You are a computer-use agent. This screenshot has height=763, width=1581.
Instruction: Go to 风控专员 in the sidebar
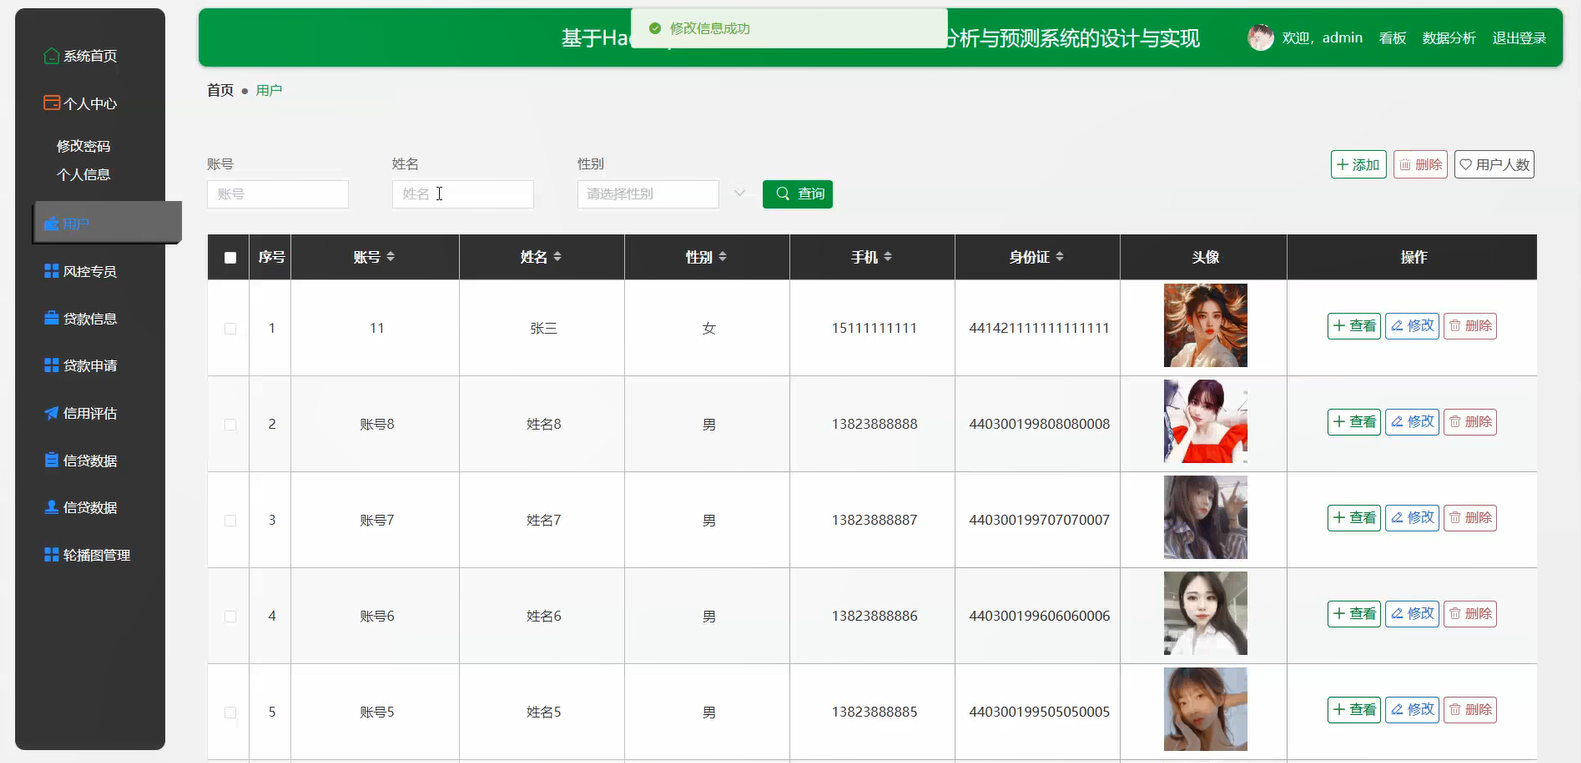pos(90,271)
